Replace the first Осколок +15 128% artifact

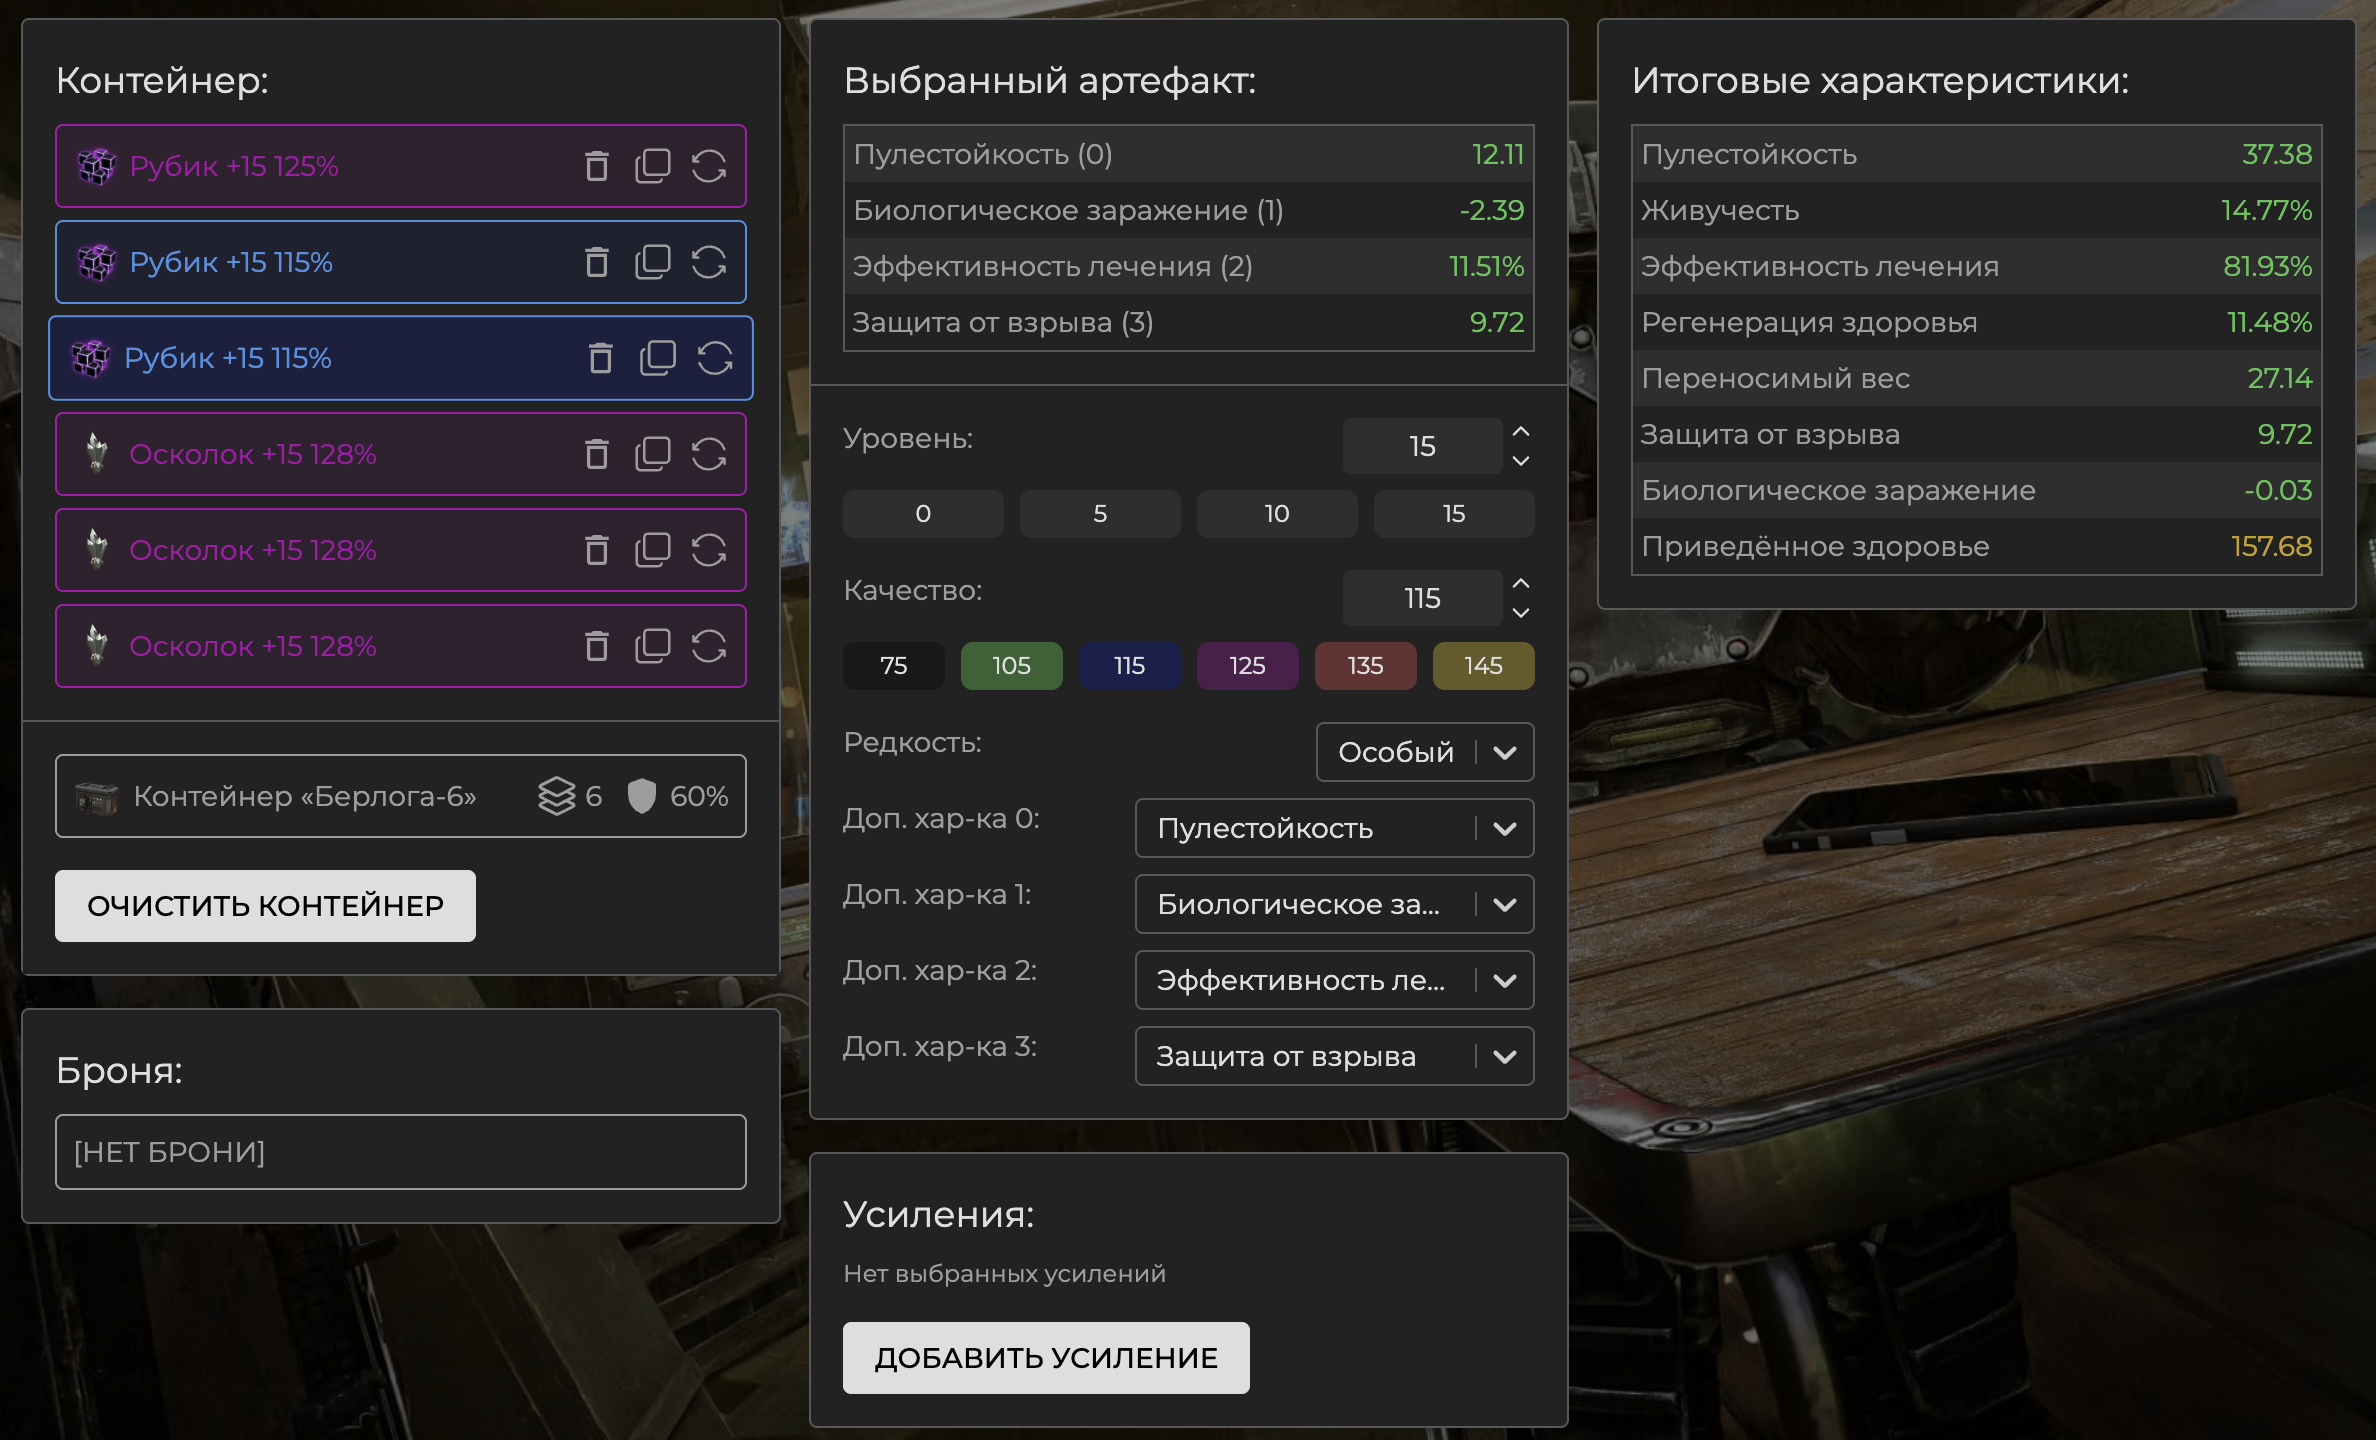tap(709, 454)
